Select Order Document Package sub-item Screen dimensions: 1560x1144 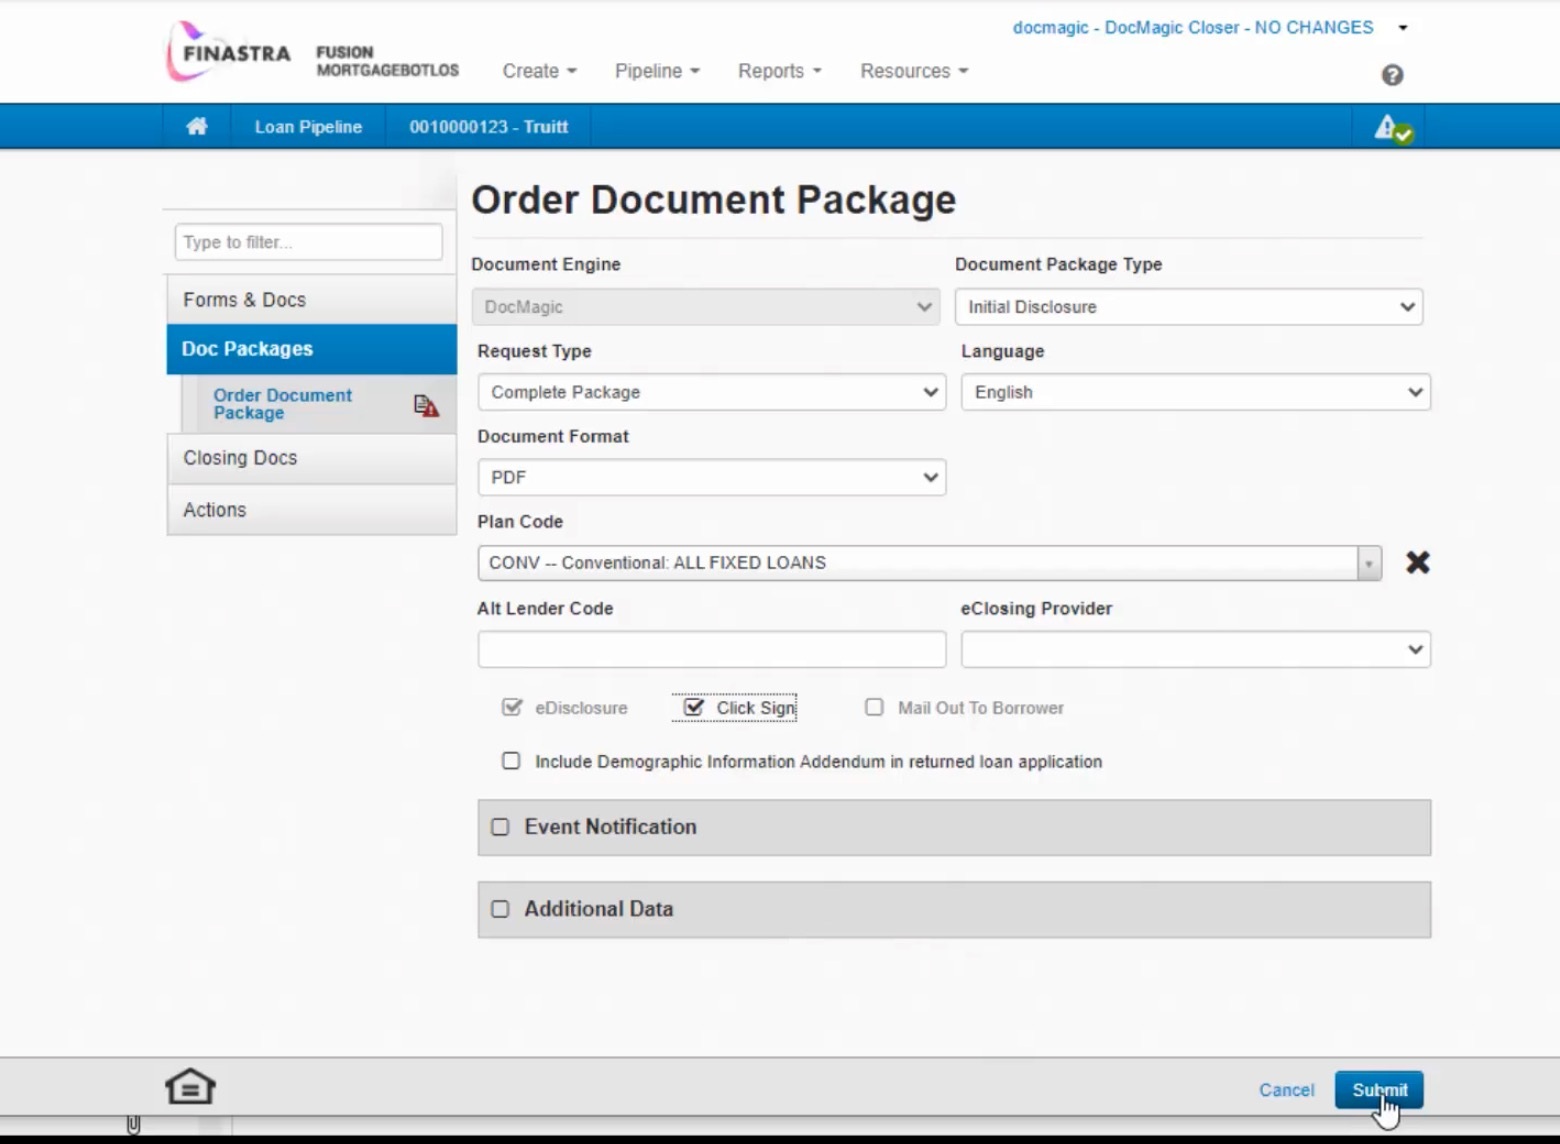point(282,404)
